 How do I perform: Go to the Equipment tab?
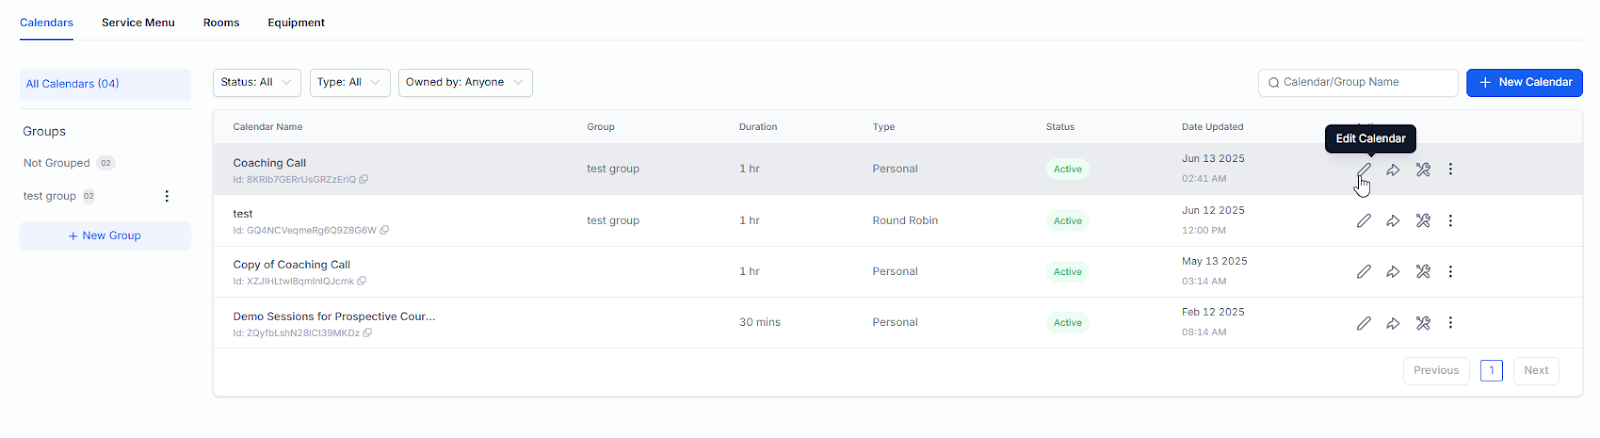[x=296, y=22]
